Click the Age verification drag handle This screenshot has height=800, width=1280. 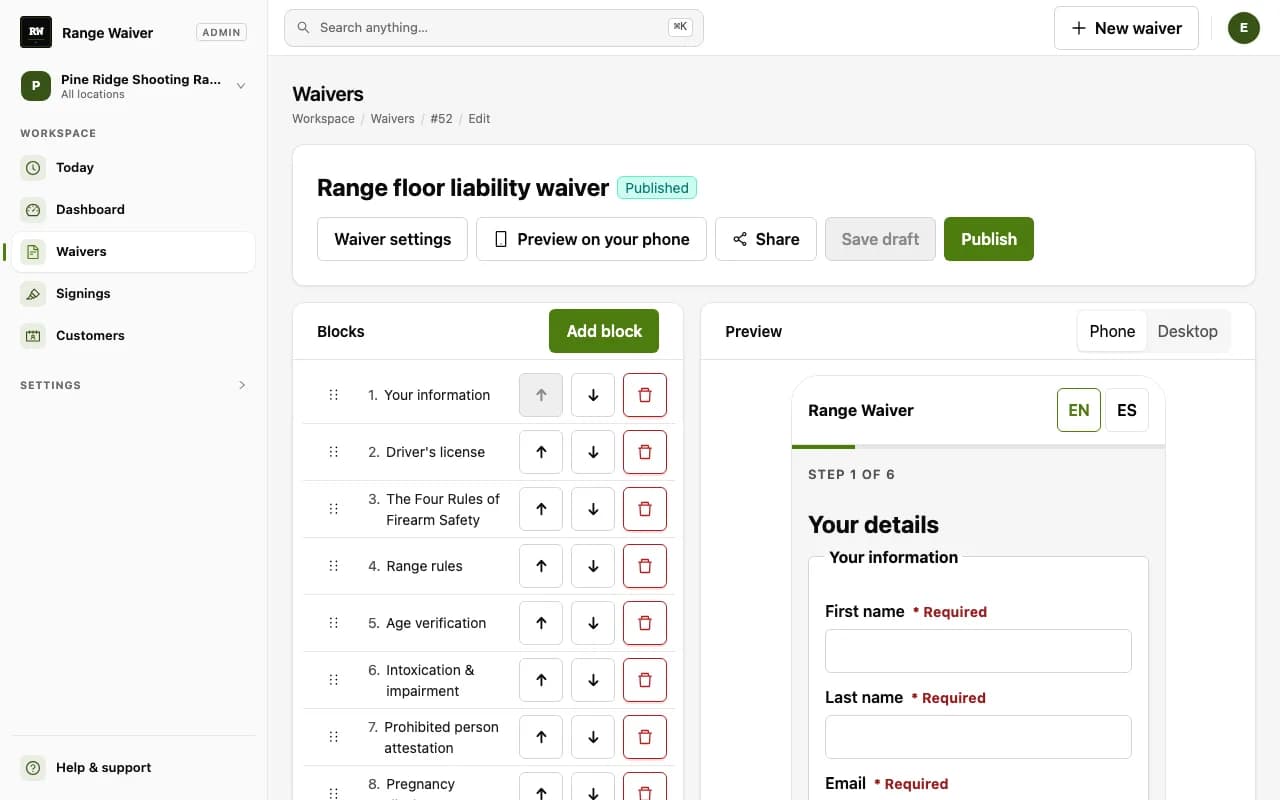coord(334,623)
